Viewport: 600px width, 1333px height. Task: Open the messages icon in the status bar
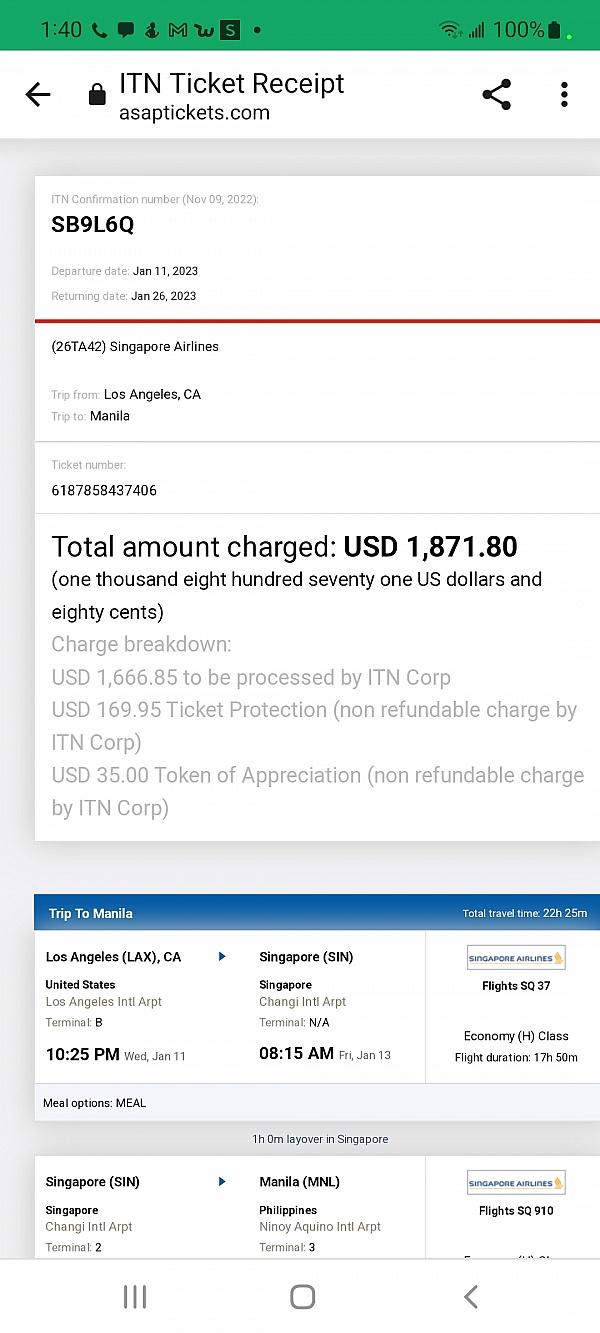click(x=125, y=29)
